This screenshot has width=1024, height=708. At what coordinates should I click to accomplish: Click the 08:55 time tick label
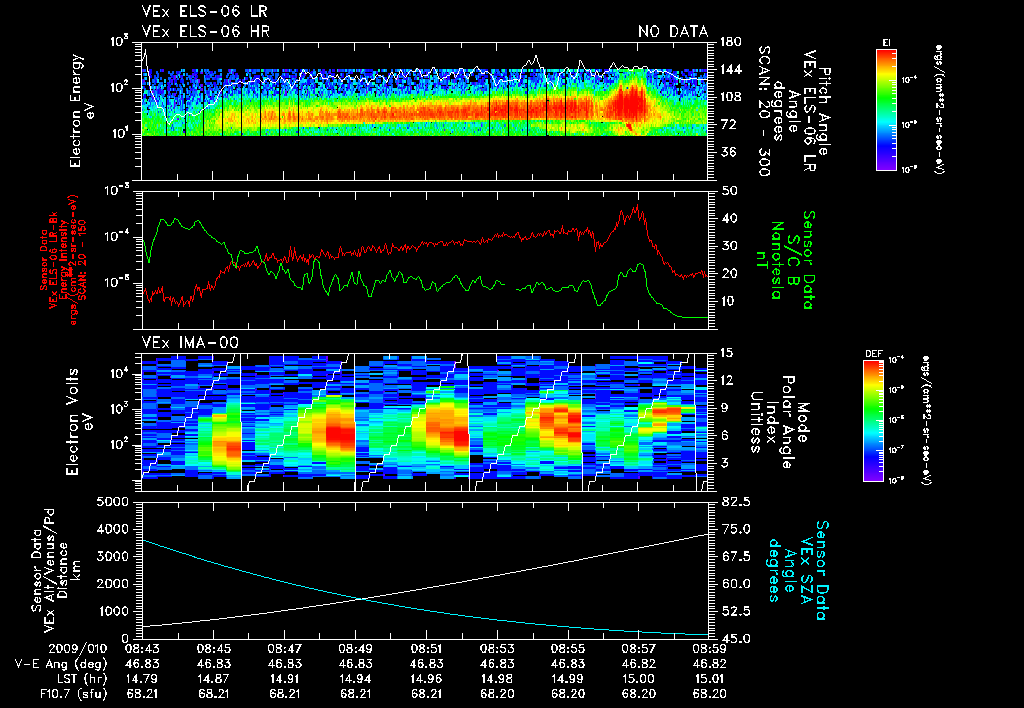pyautogui.click(x=568, y=649)
